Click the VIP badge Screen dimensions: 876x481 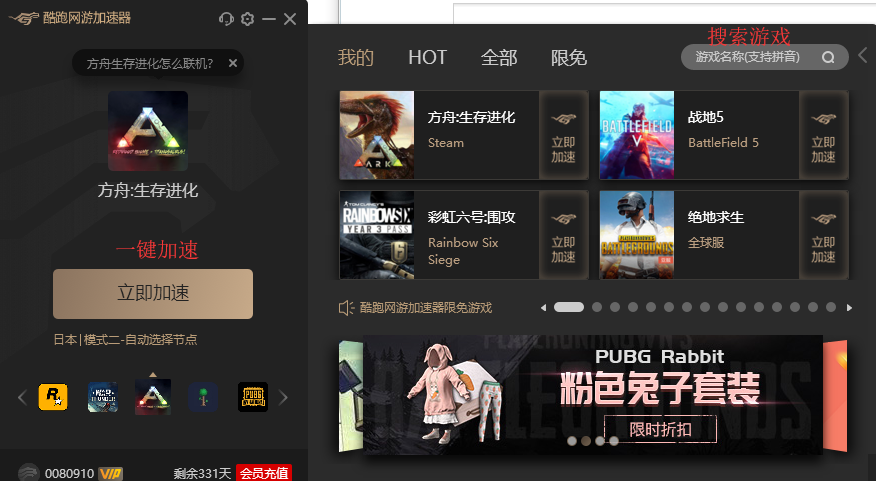[111, 474]
